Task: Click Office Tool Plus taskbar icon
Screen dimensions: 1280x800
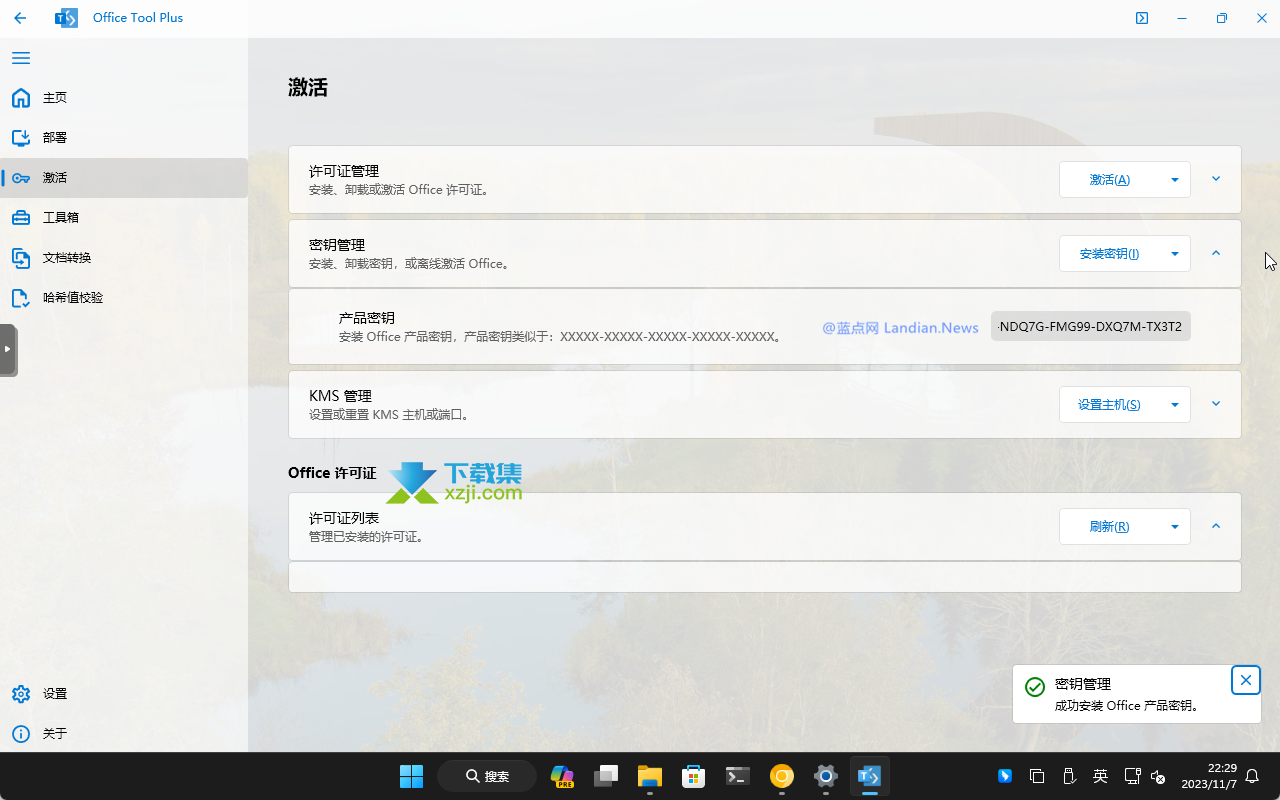Action: coord(870,776)
